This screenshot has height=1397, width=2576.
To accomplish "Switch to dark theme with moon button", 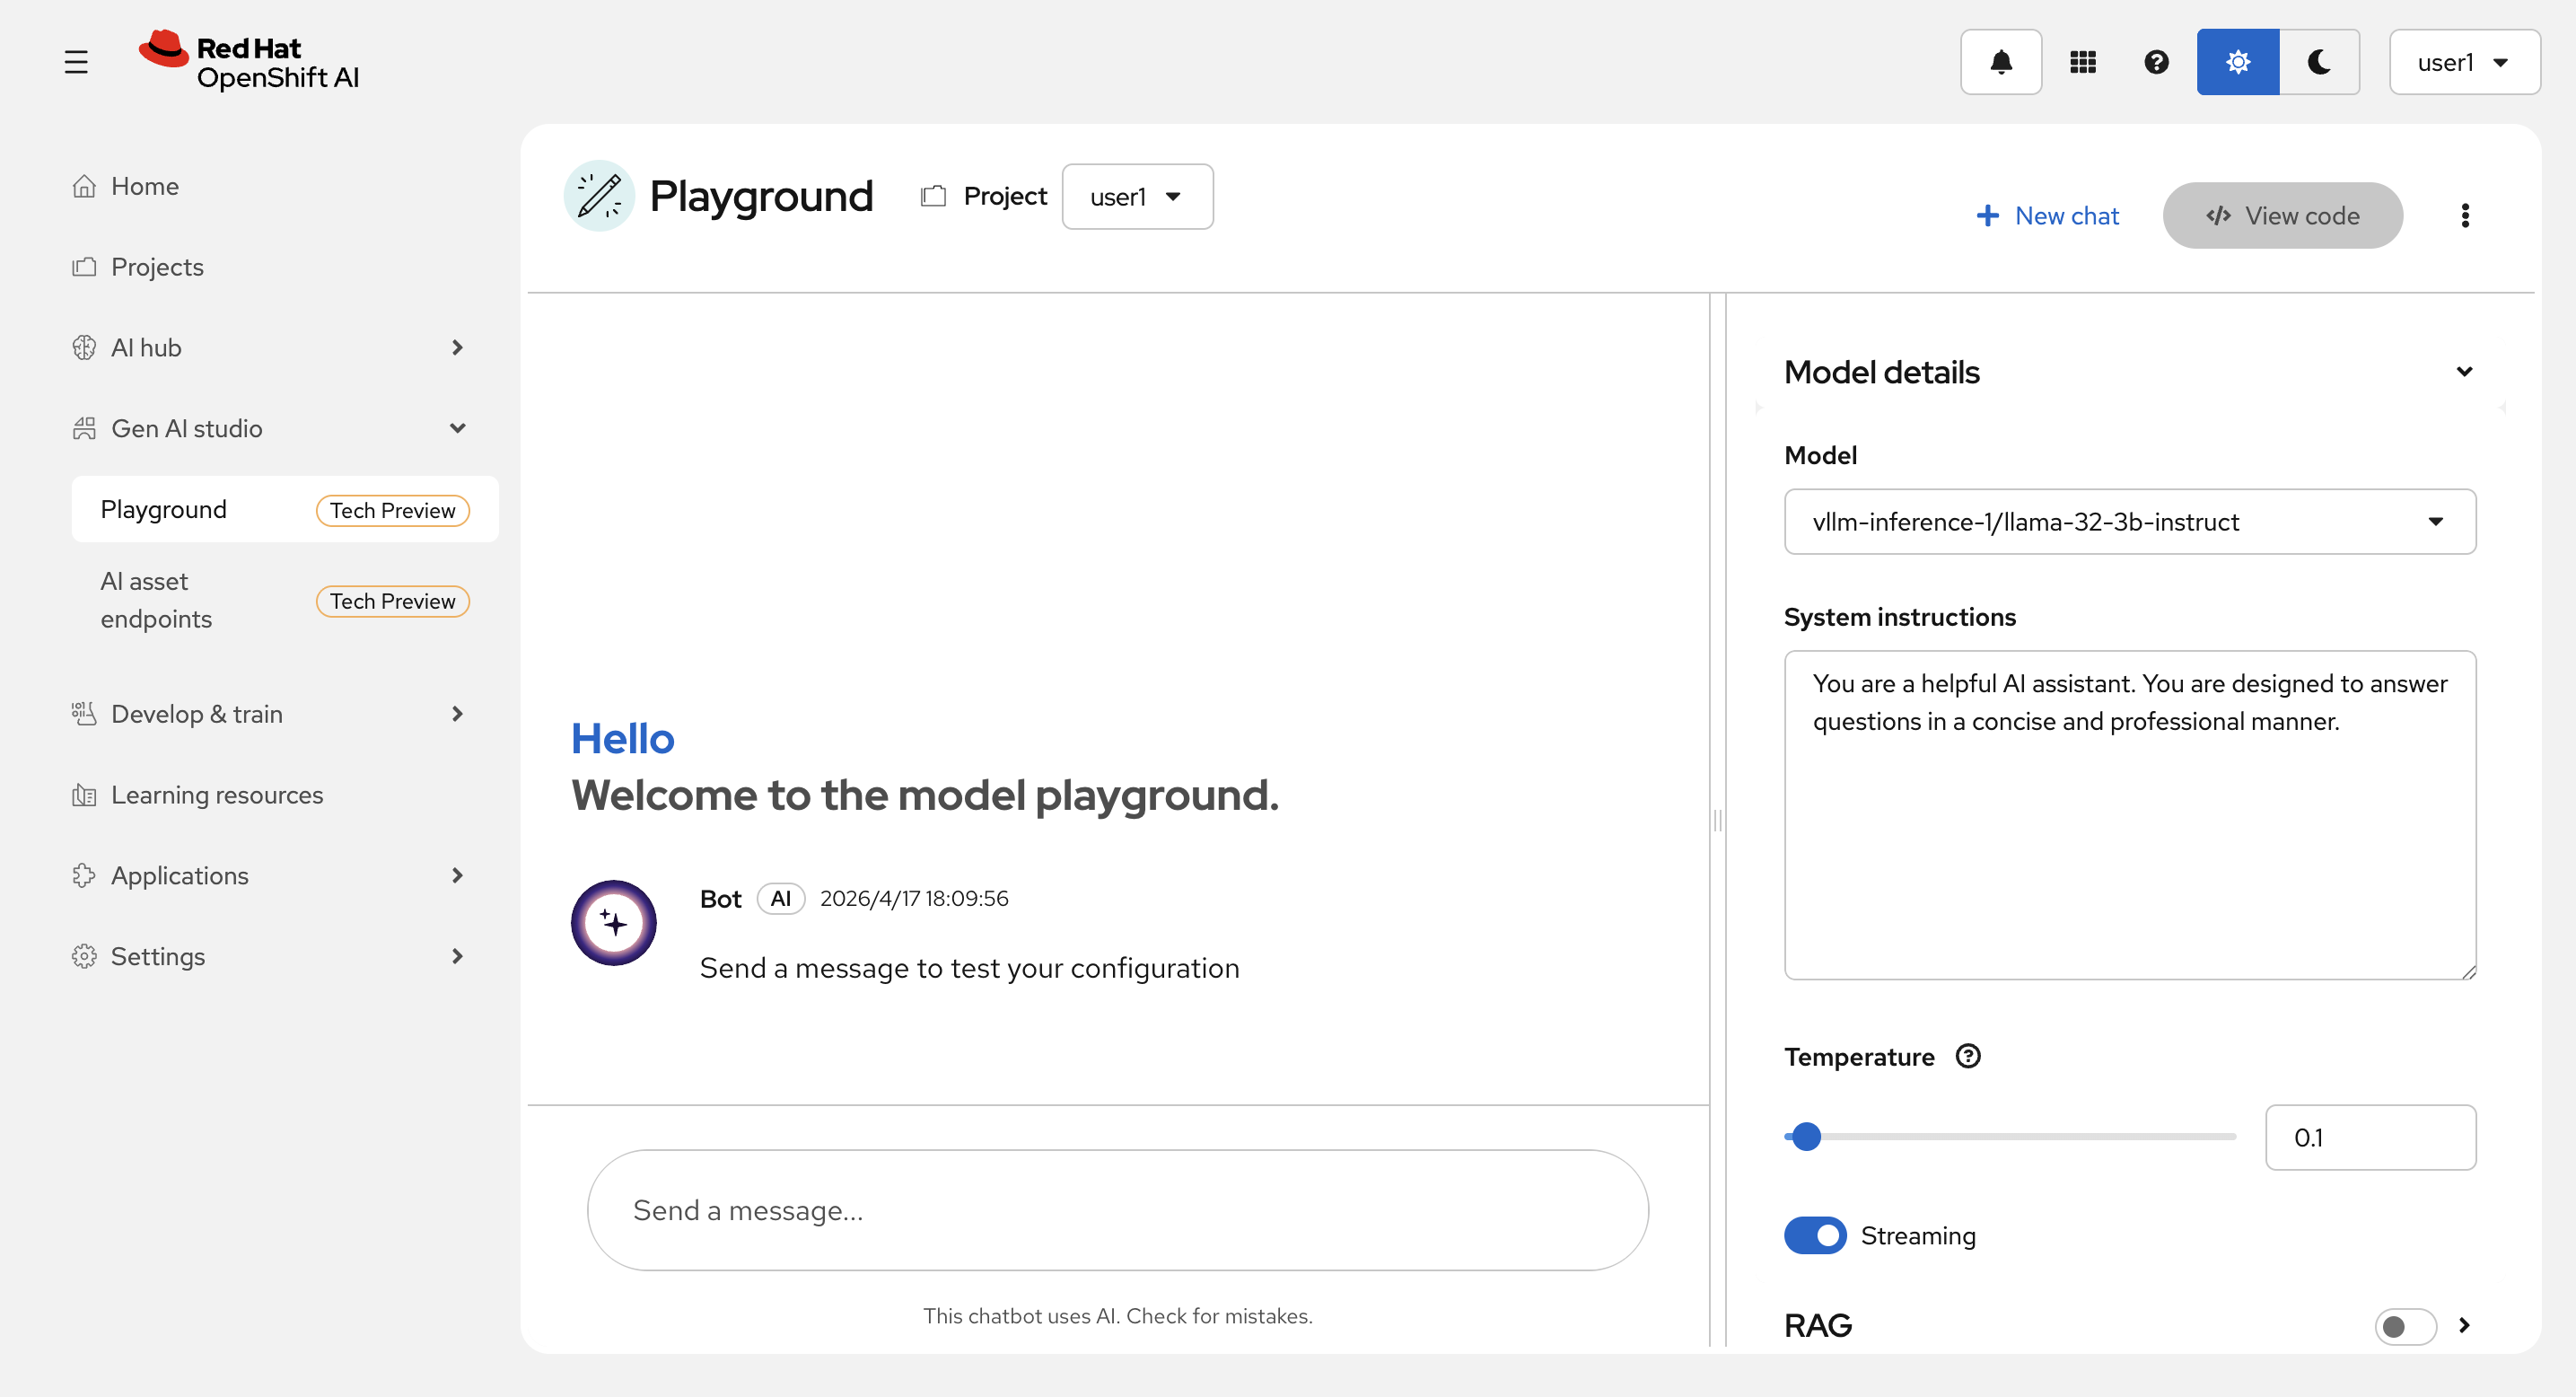I will click(x=2319, y=62).
